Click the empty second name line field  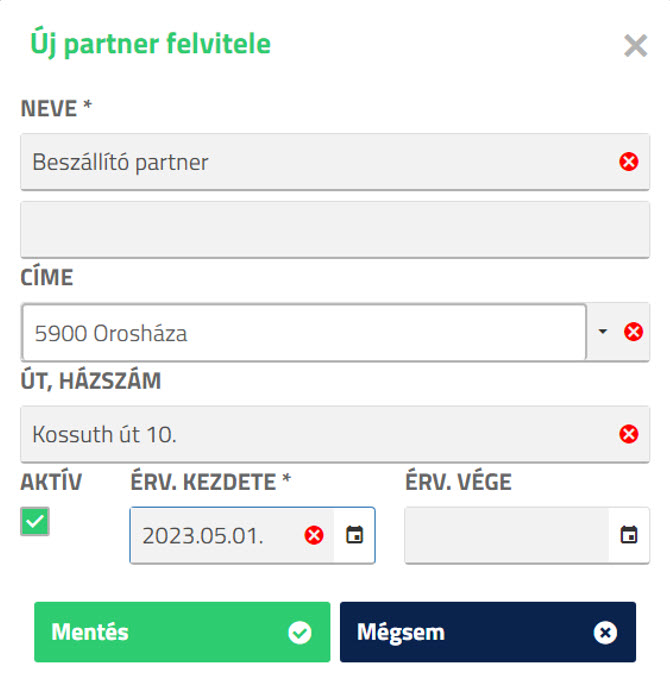tap(335, 230)
